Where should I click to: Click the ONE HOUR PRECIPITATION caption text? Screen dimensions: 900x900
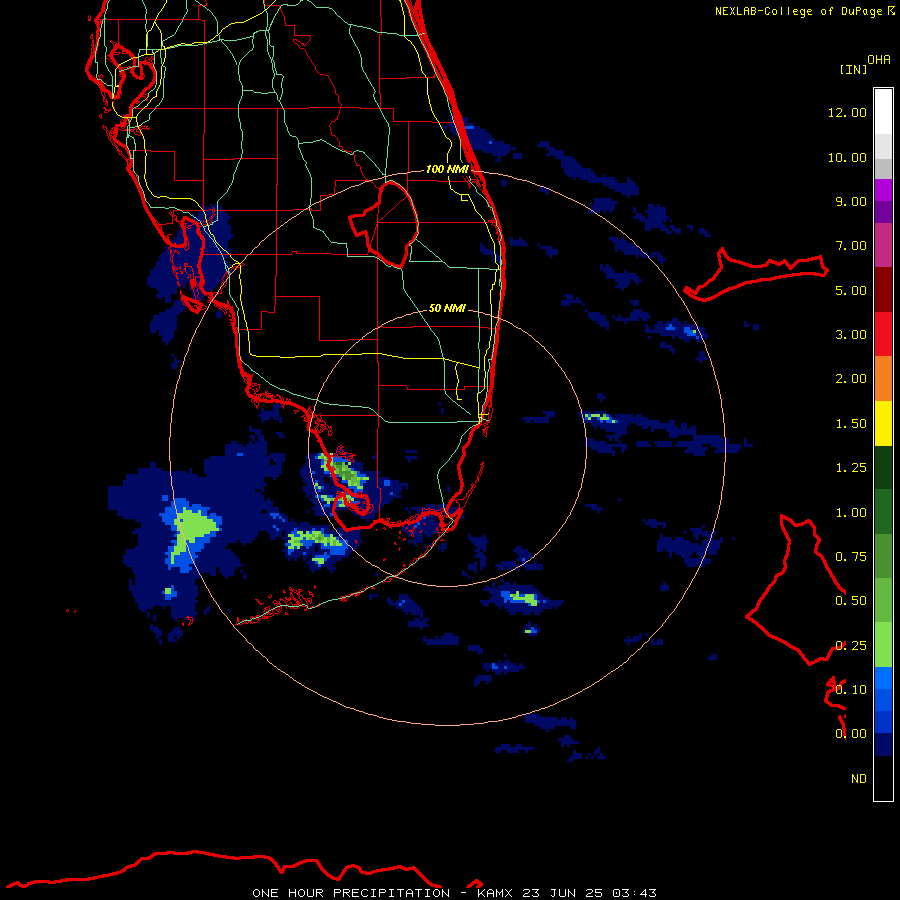point(351,893)
